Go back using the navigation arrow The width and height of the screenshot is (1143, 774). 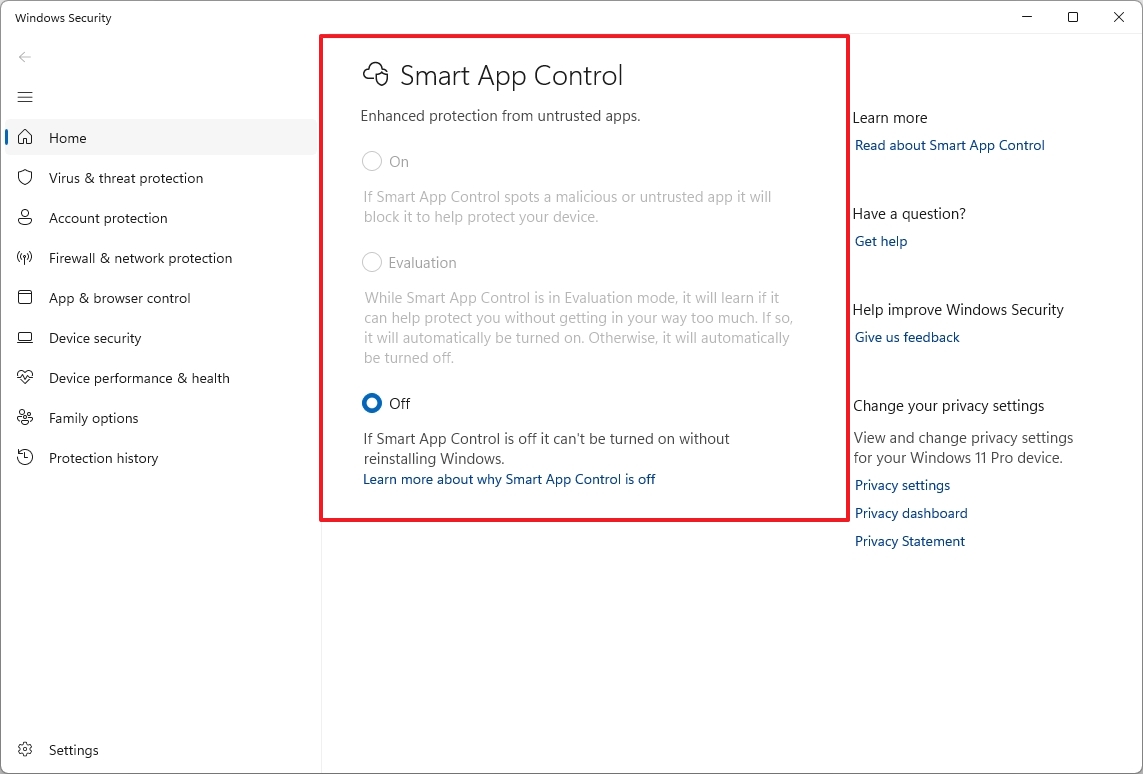click(25, 57)
